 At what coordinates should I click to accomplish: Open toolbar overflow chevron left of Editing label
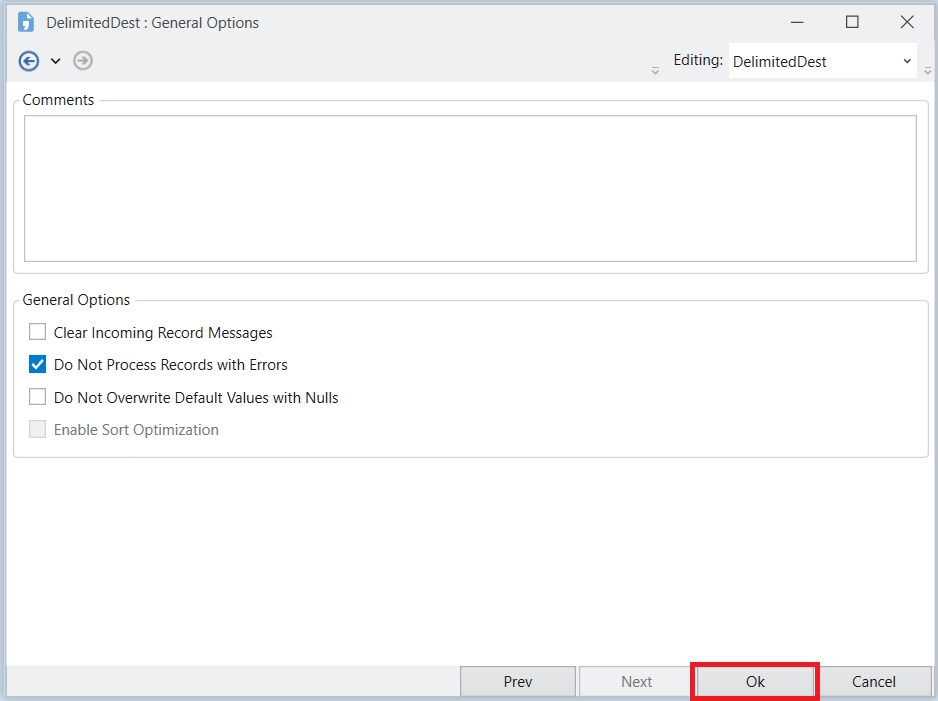[x=655, y=70]
